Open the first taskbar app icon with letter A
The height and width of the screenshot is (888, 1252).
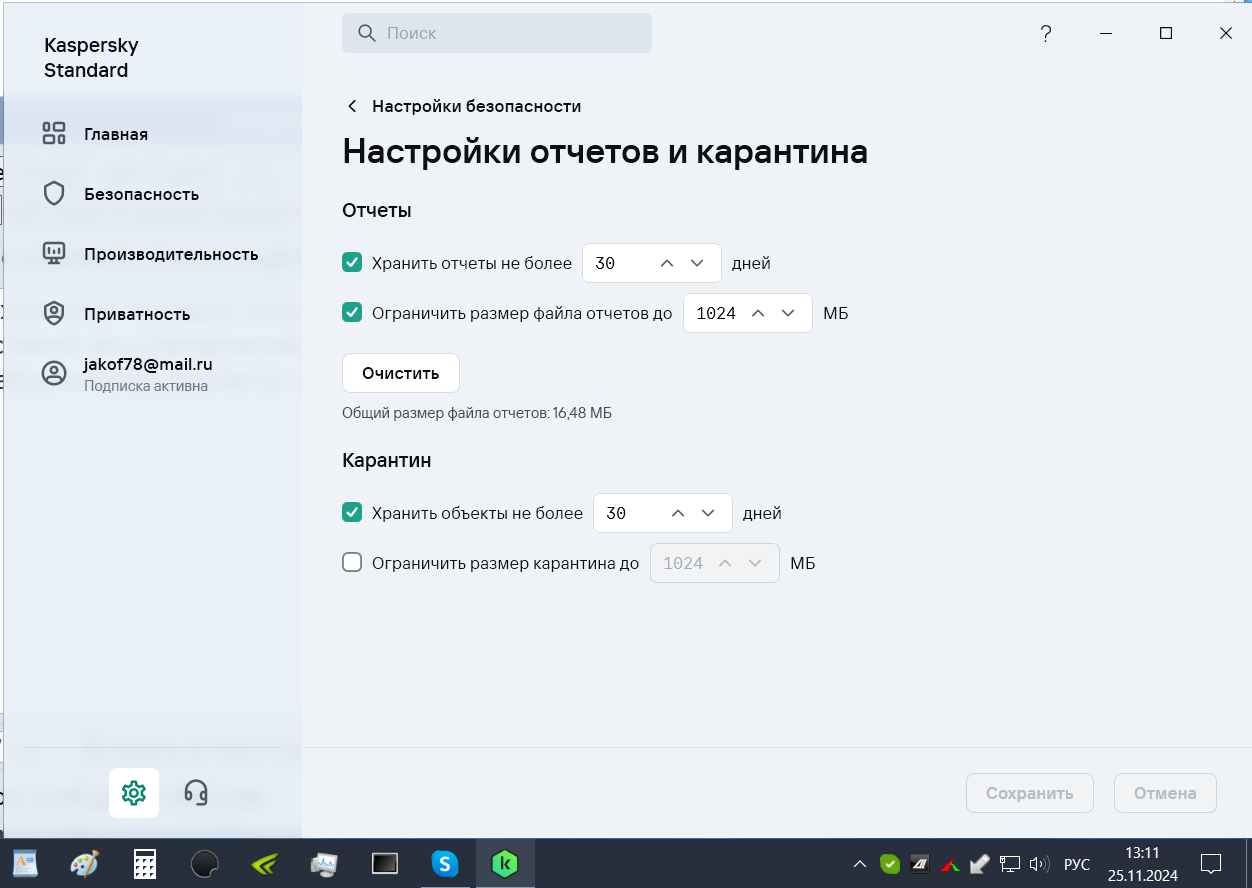coord(25,864)
